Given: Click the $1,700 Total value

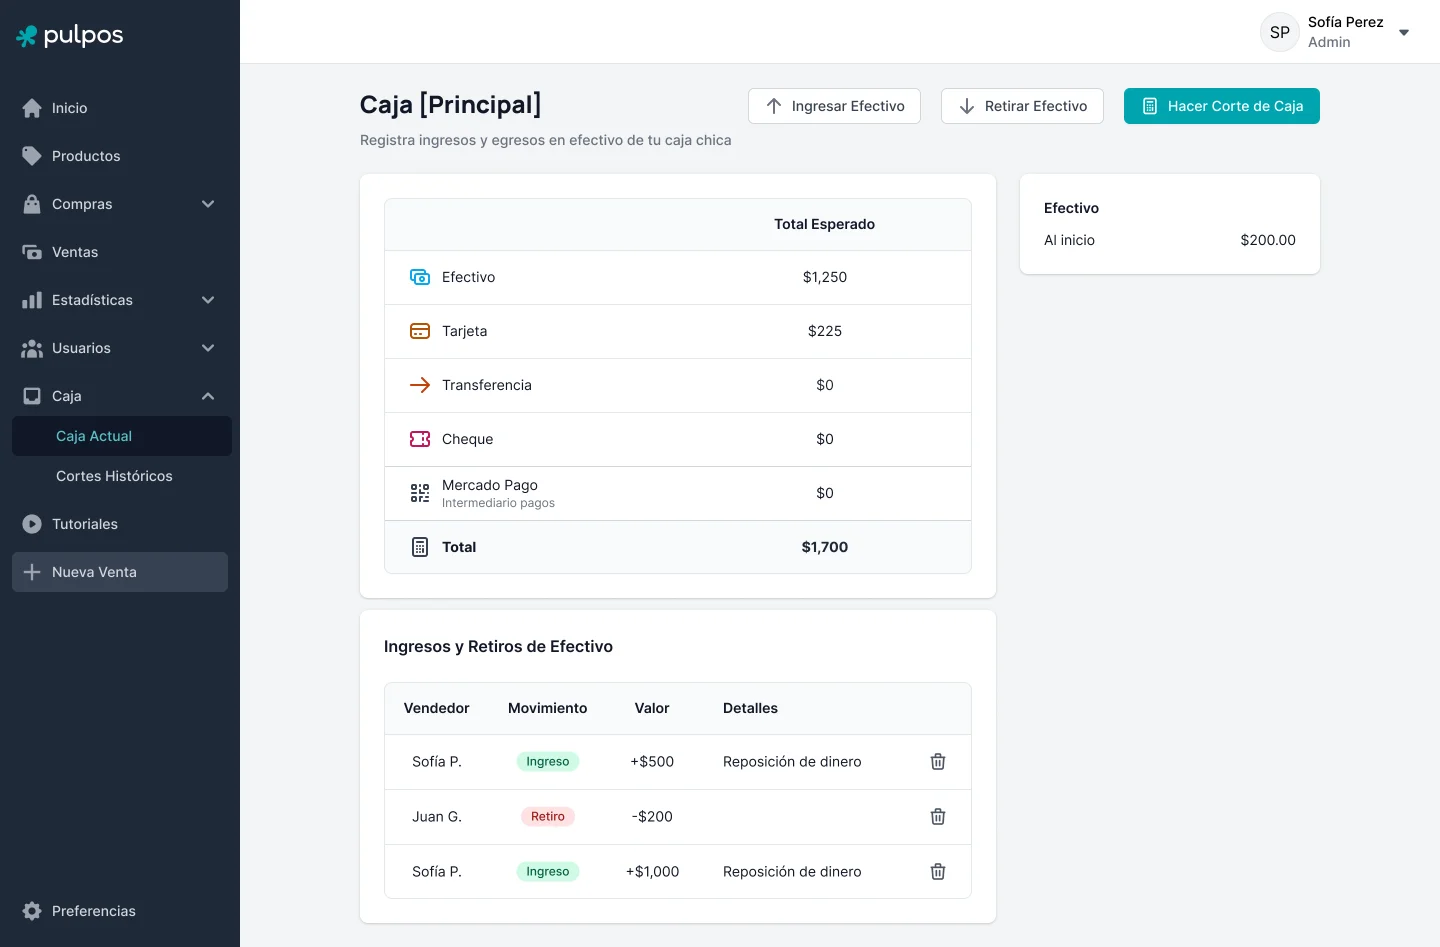Looking at the screenshot, I should 825,547.
